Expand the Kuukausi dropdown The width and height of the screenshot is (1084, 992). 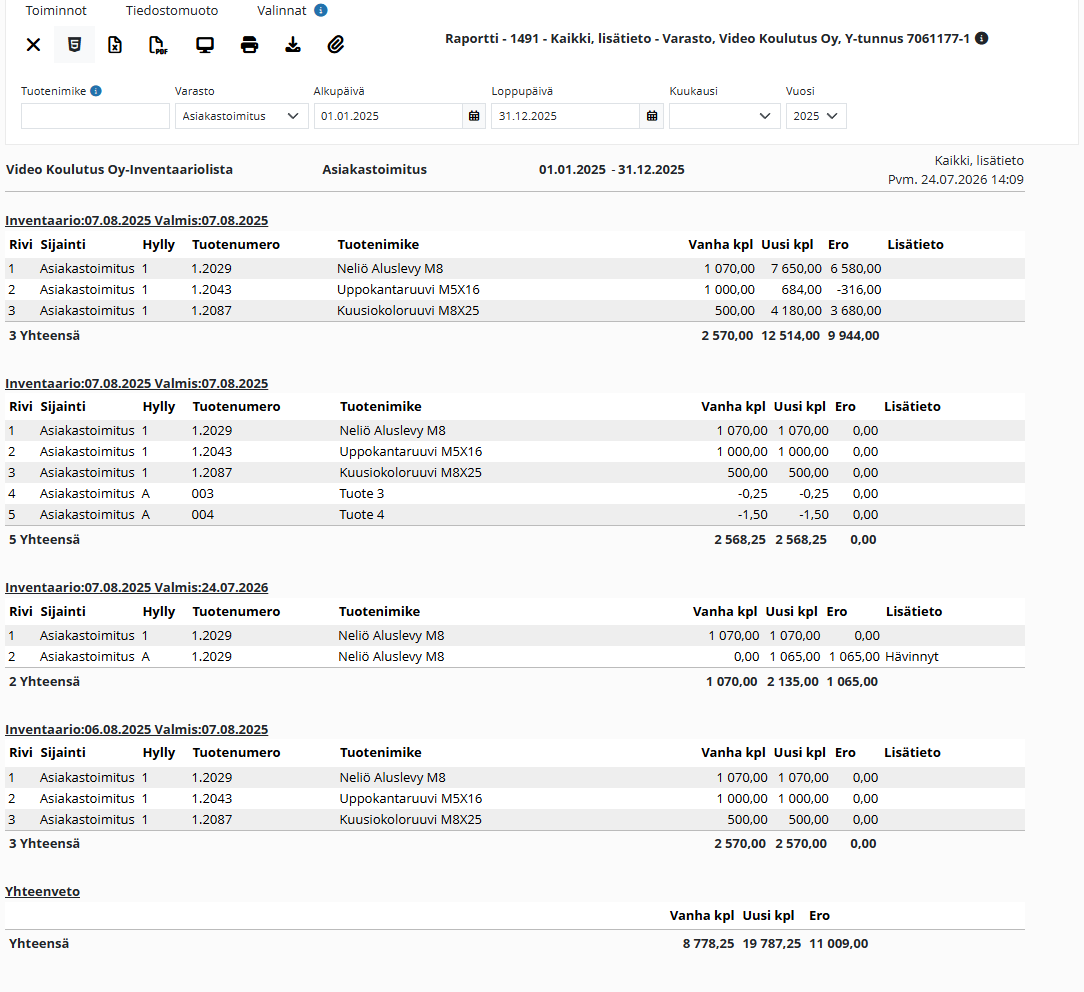(x=725, y=116)
